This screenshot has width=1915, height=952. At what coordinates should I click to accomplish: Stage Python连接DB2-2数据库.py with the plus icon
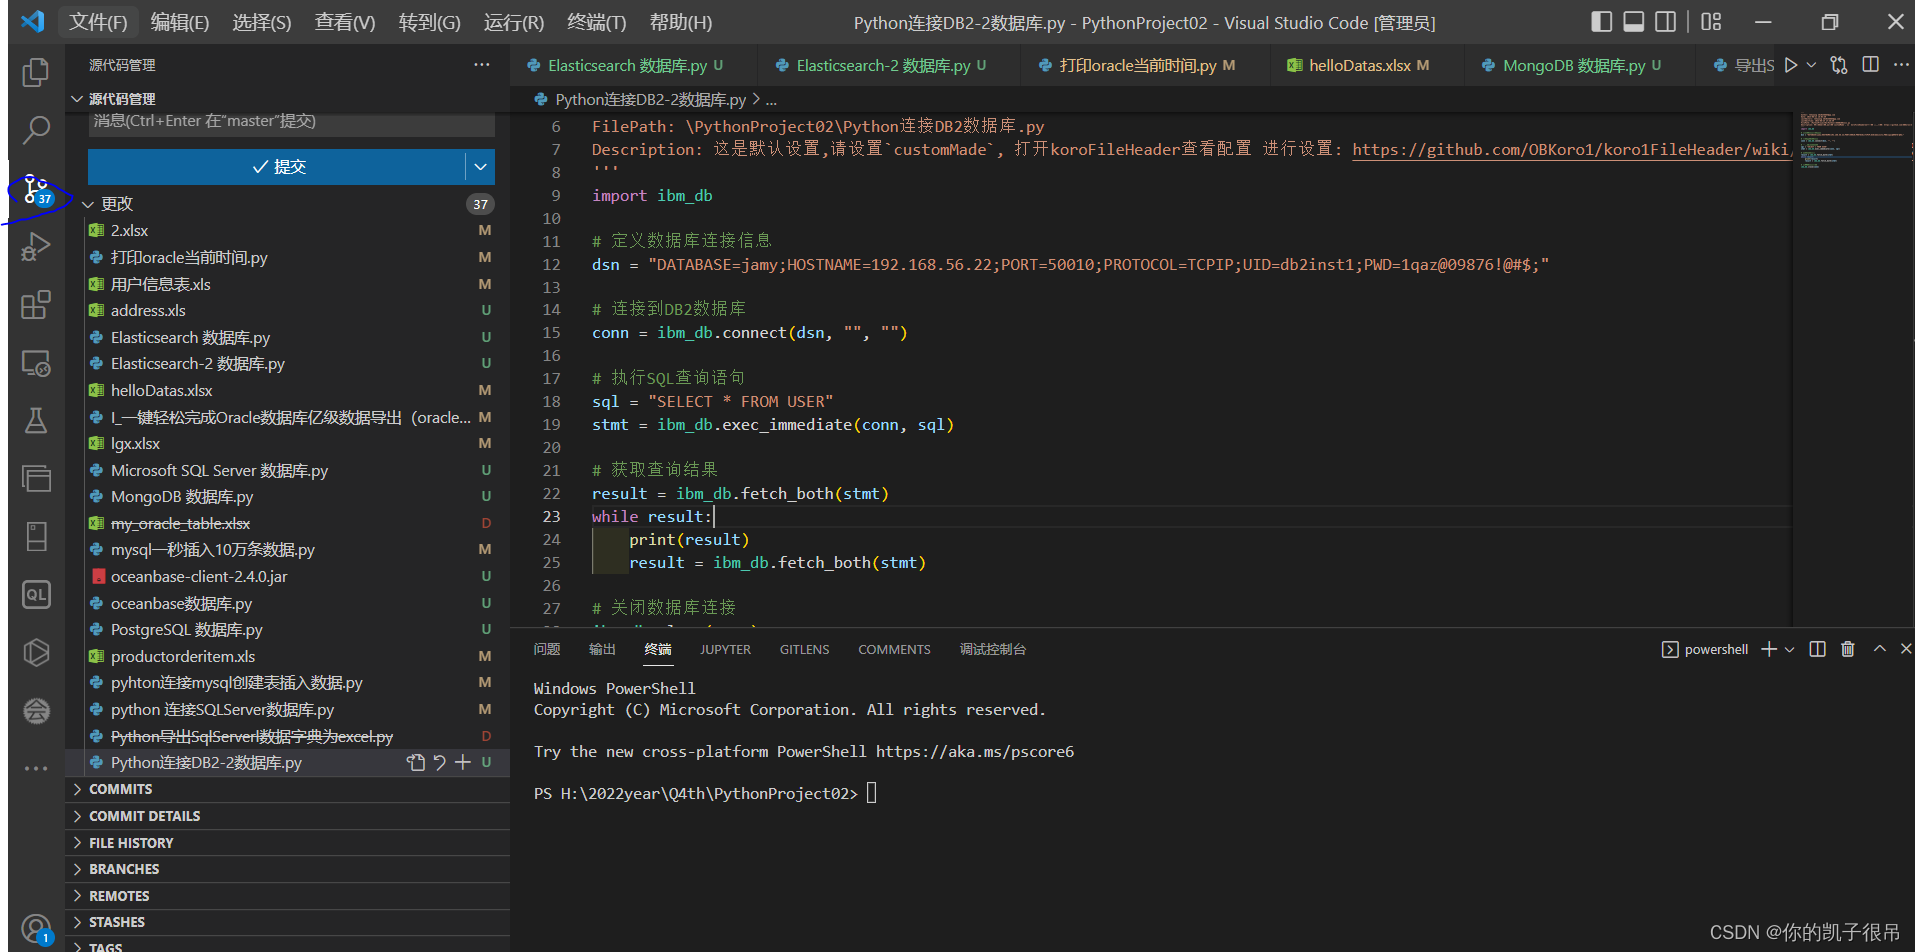pyautogui.click(x=462, y=762)
